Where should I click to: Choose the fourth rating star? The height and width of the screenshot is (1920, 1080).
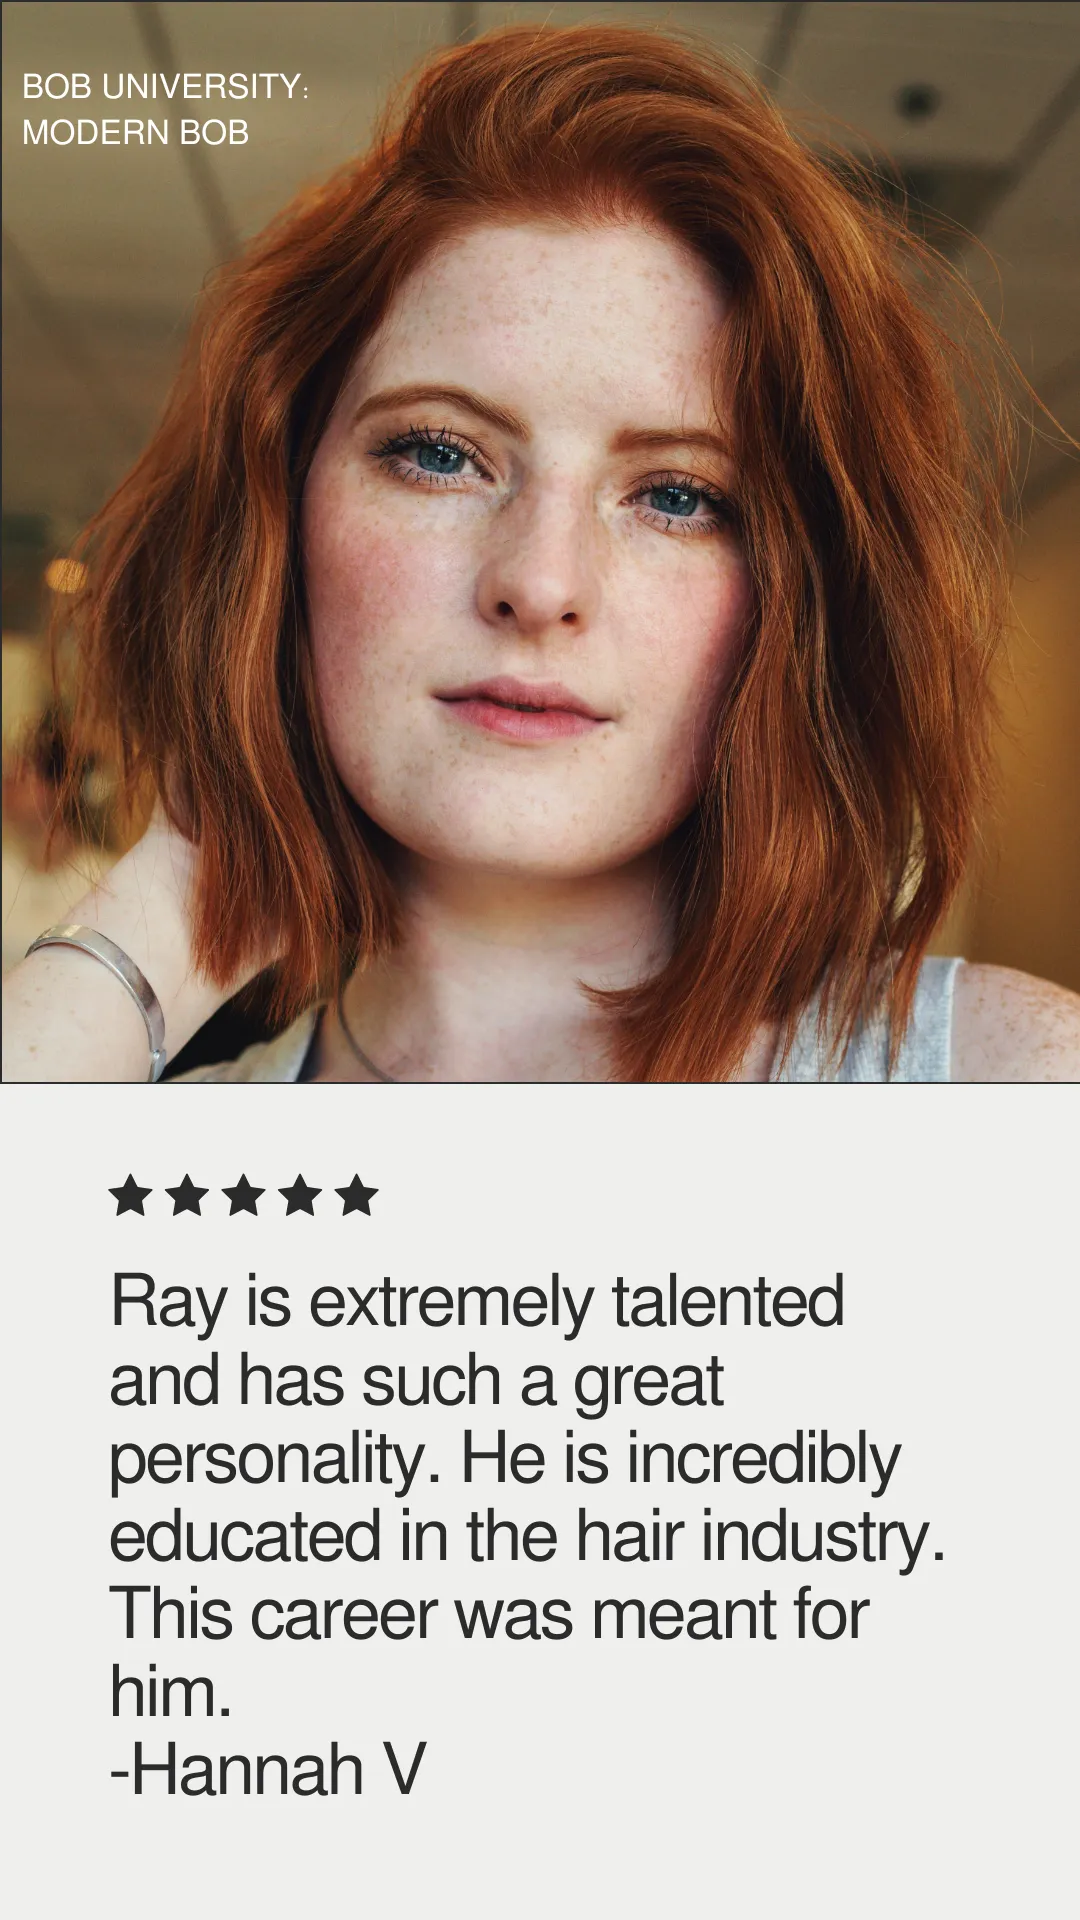tap(300, 1195)
